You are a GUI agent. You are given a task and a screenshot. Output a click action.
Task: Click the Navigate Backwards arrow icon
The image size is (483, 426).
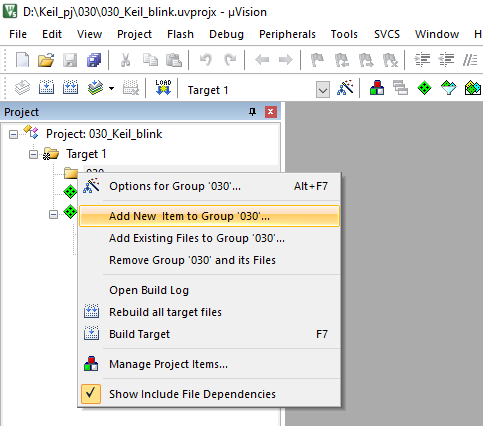[262, 60]
